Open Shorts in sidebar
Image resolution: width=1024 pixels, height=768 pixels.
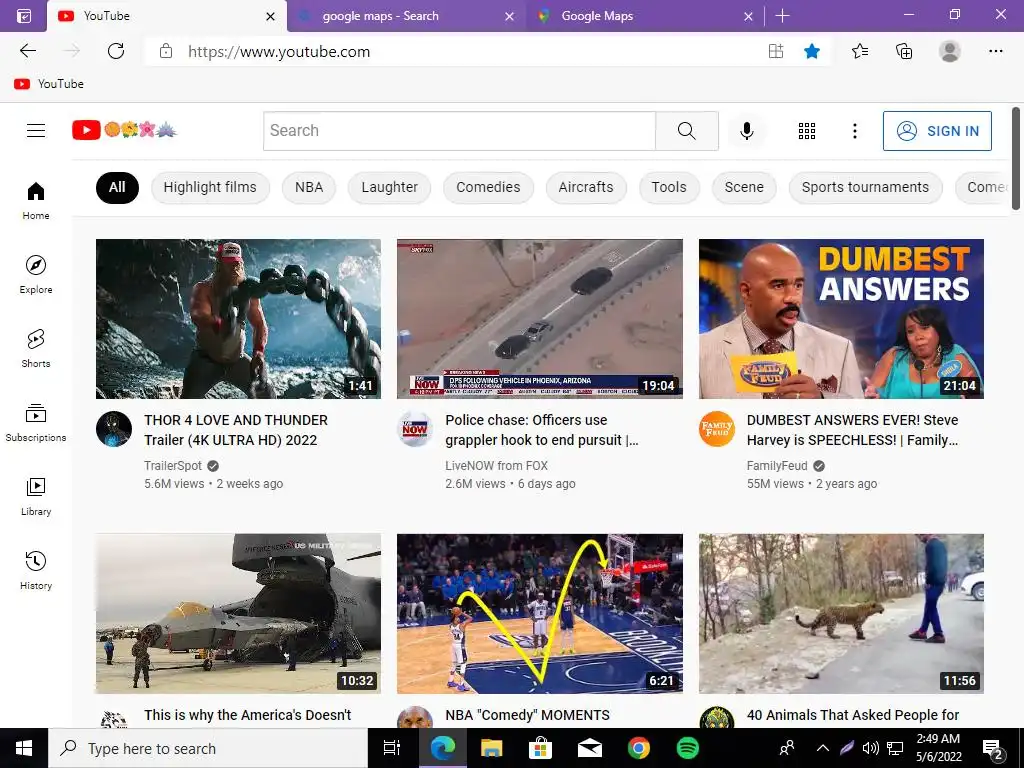36,348
